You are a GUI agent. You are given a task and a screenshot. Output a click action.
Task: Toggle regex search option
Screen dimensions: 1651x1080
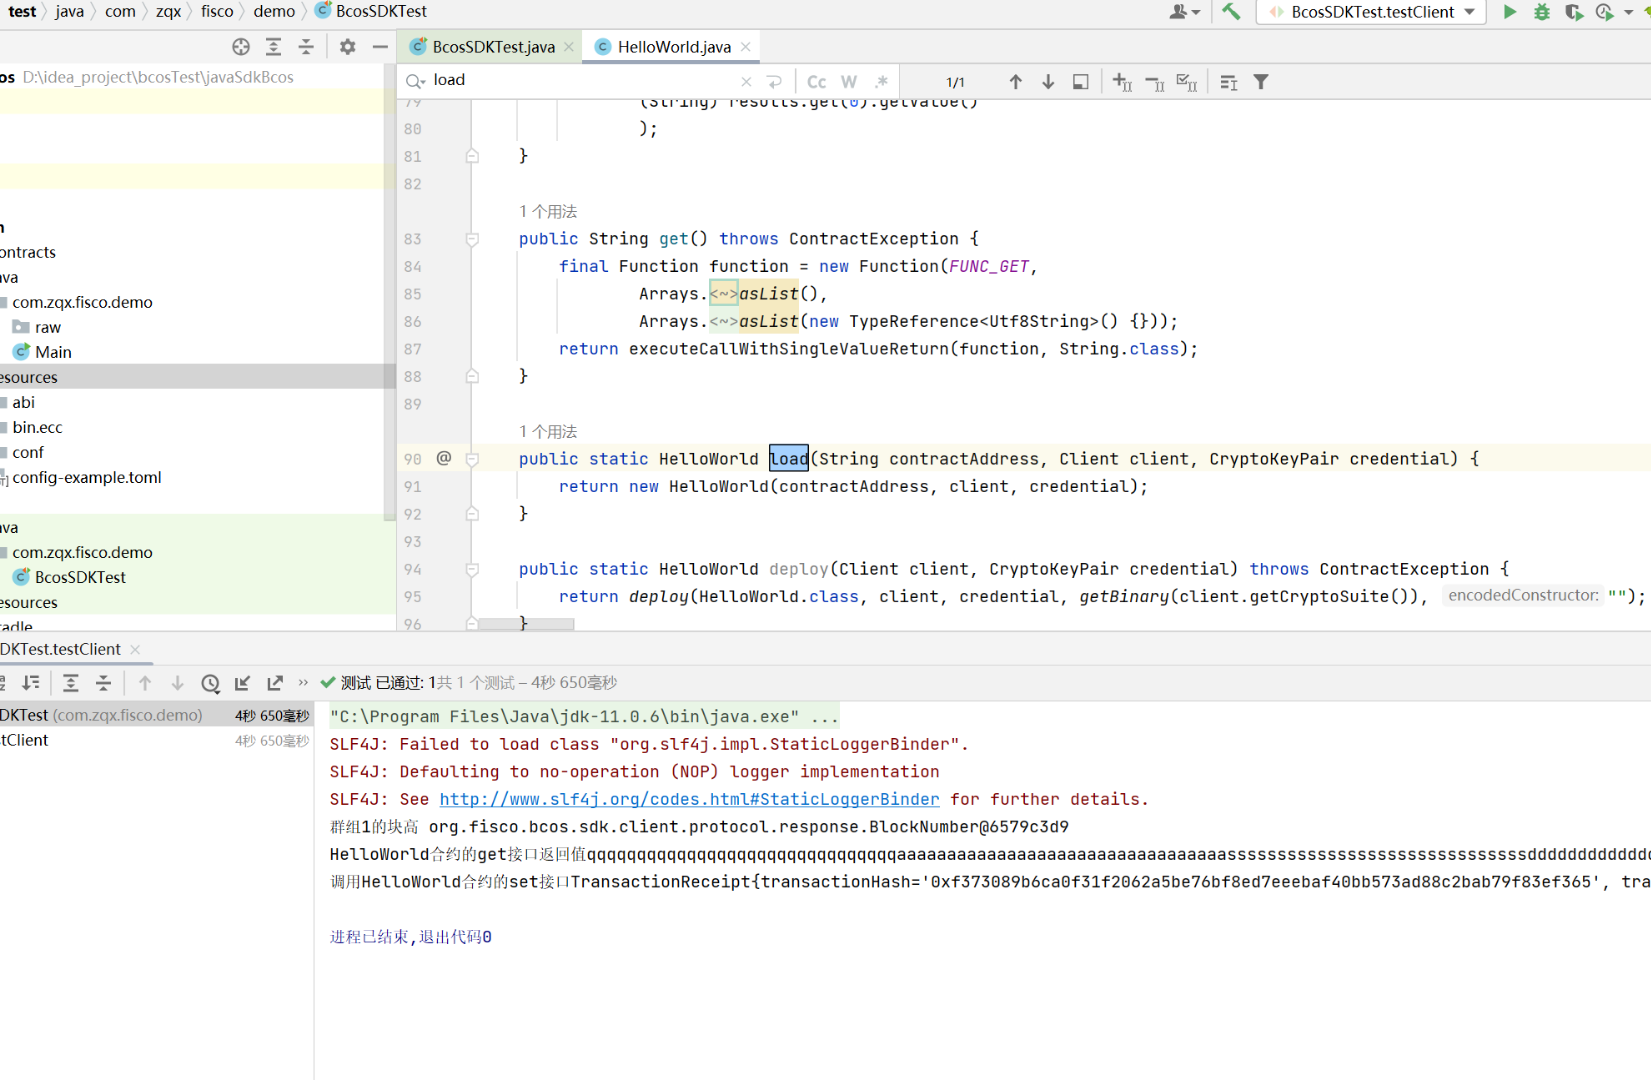[x=881, y=82]
